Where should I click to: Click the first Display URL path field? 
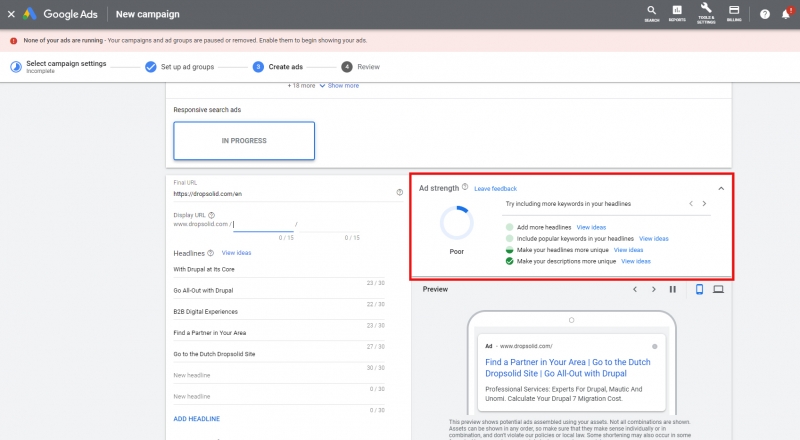click(x=263, y=225)
